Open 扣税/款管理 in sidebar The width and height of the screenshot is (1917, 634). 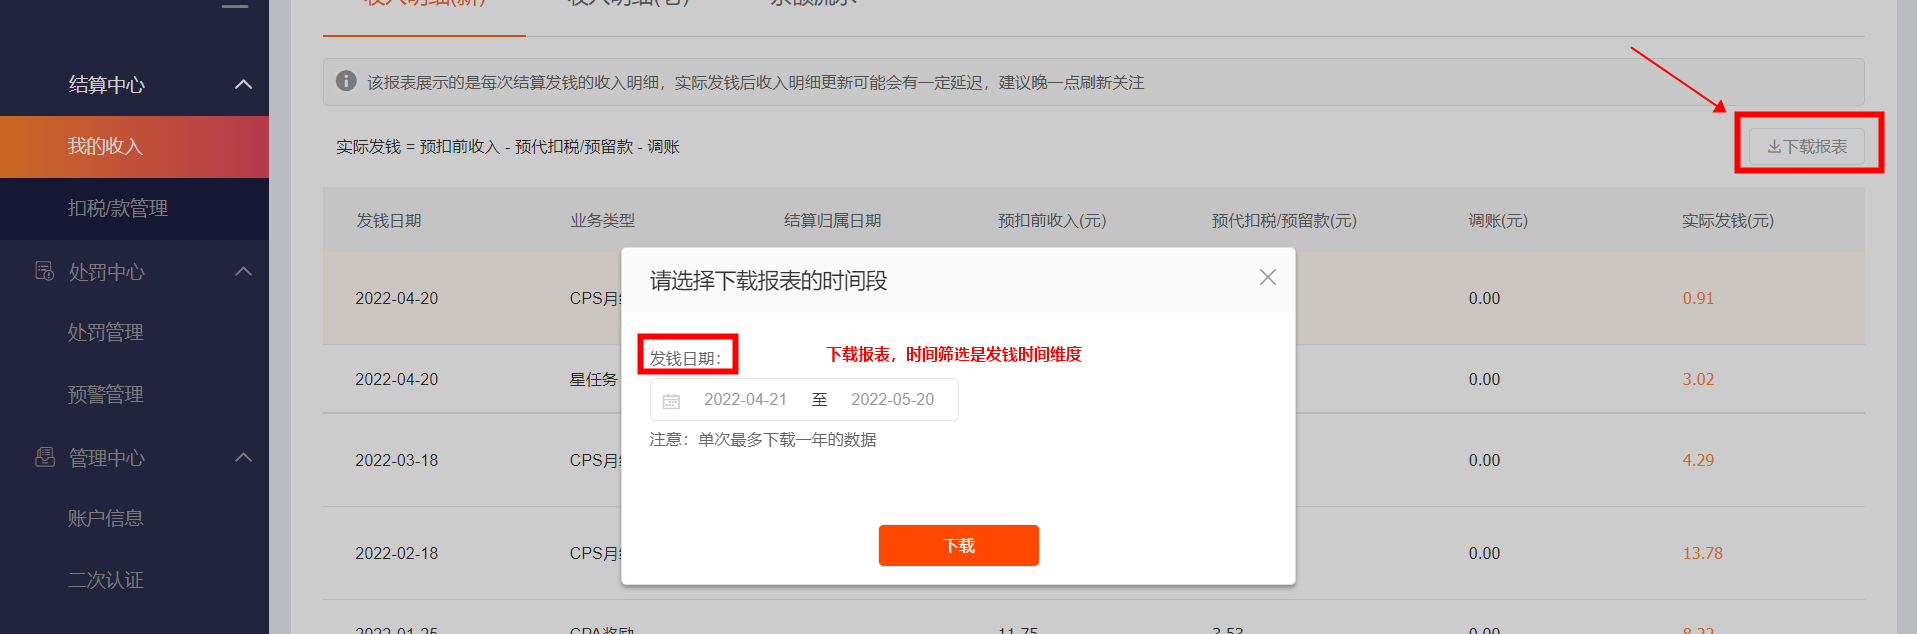(134, 209)
